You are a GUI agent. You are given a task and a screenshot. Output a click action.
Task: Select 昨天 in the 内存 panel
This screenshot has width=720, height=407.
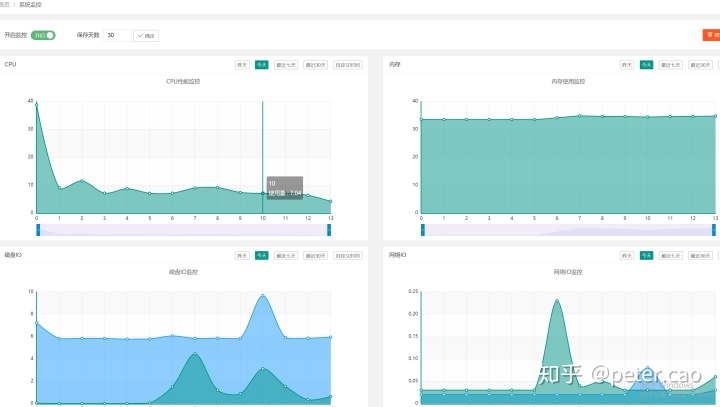coord(627,65)
